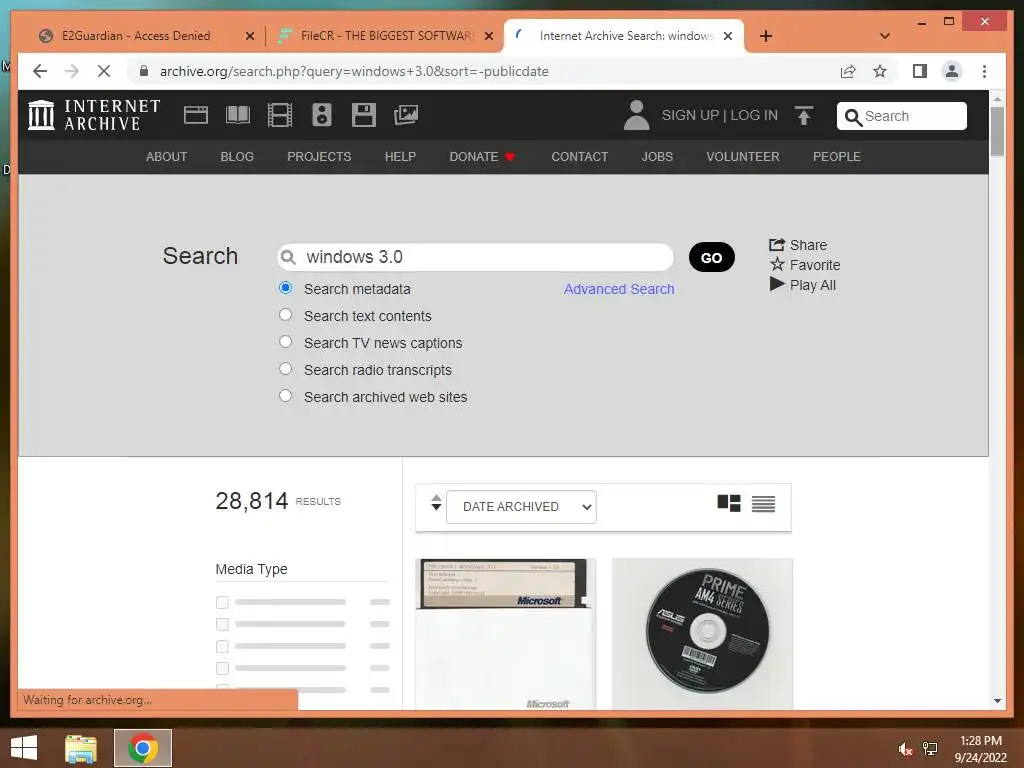The image size is (1024, 768).
Task: Click the upload arrow icon
Action: click(804, 116)
